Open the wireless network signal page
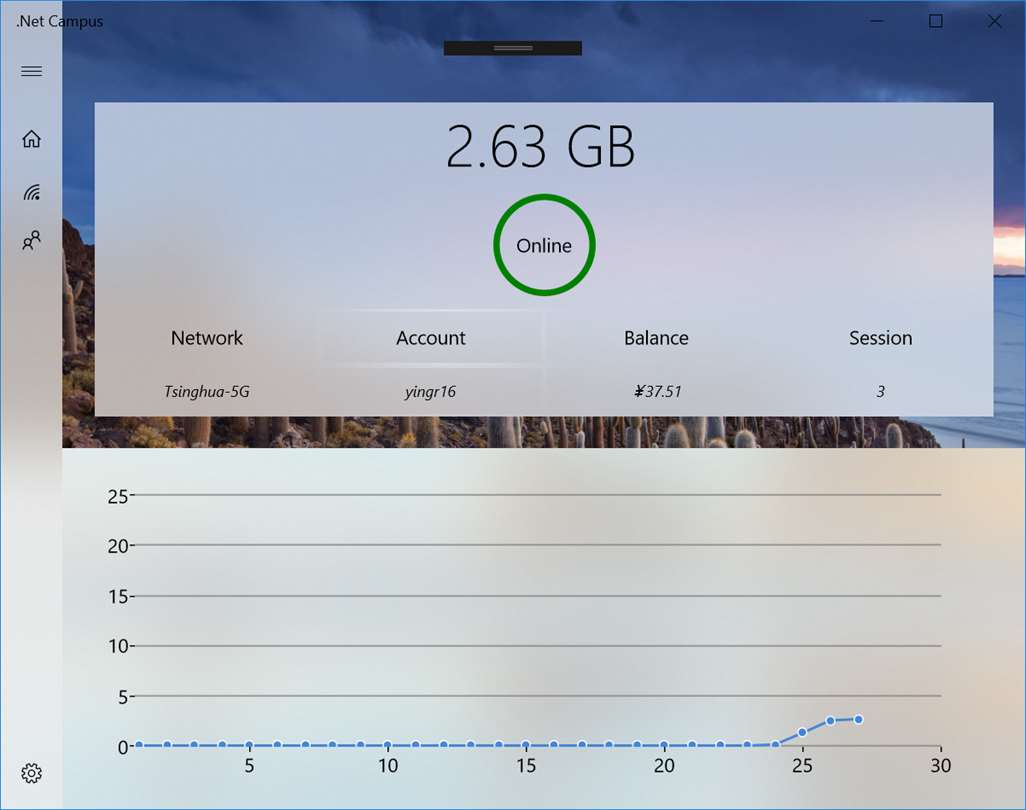 tap(31, 192)
